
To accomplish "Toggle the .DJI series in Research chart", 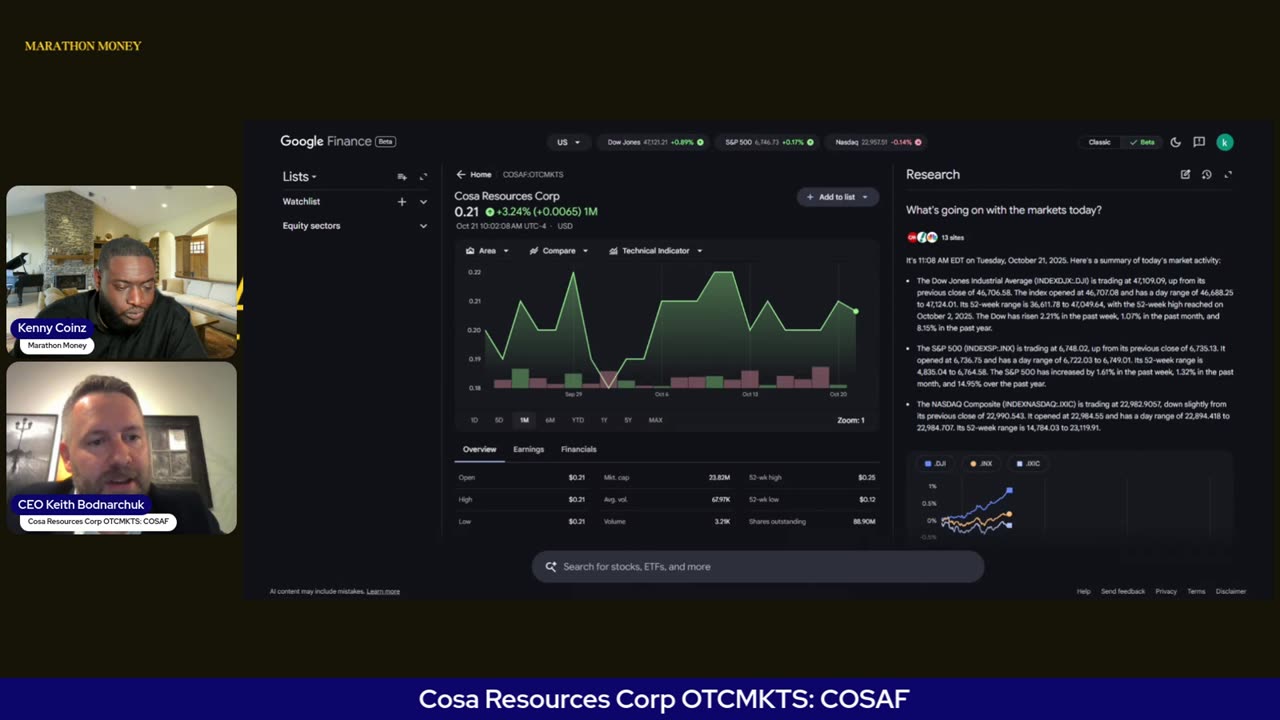I will [936, 464].
